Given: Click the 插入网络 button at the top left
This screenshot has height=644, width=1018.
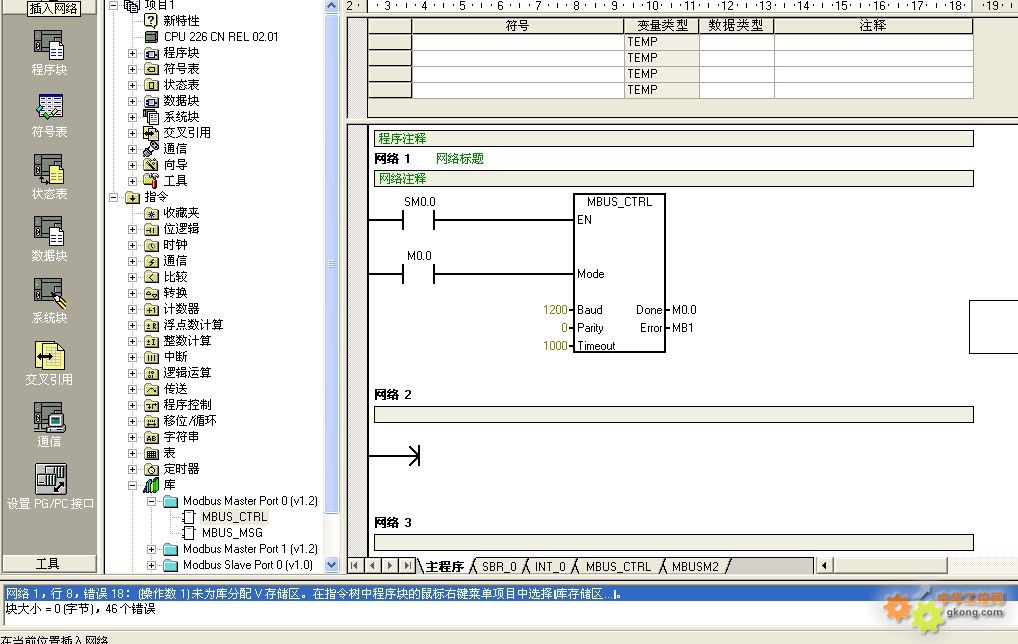Looking at the screenshot, I should 54,8.
